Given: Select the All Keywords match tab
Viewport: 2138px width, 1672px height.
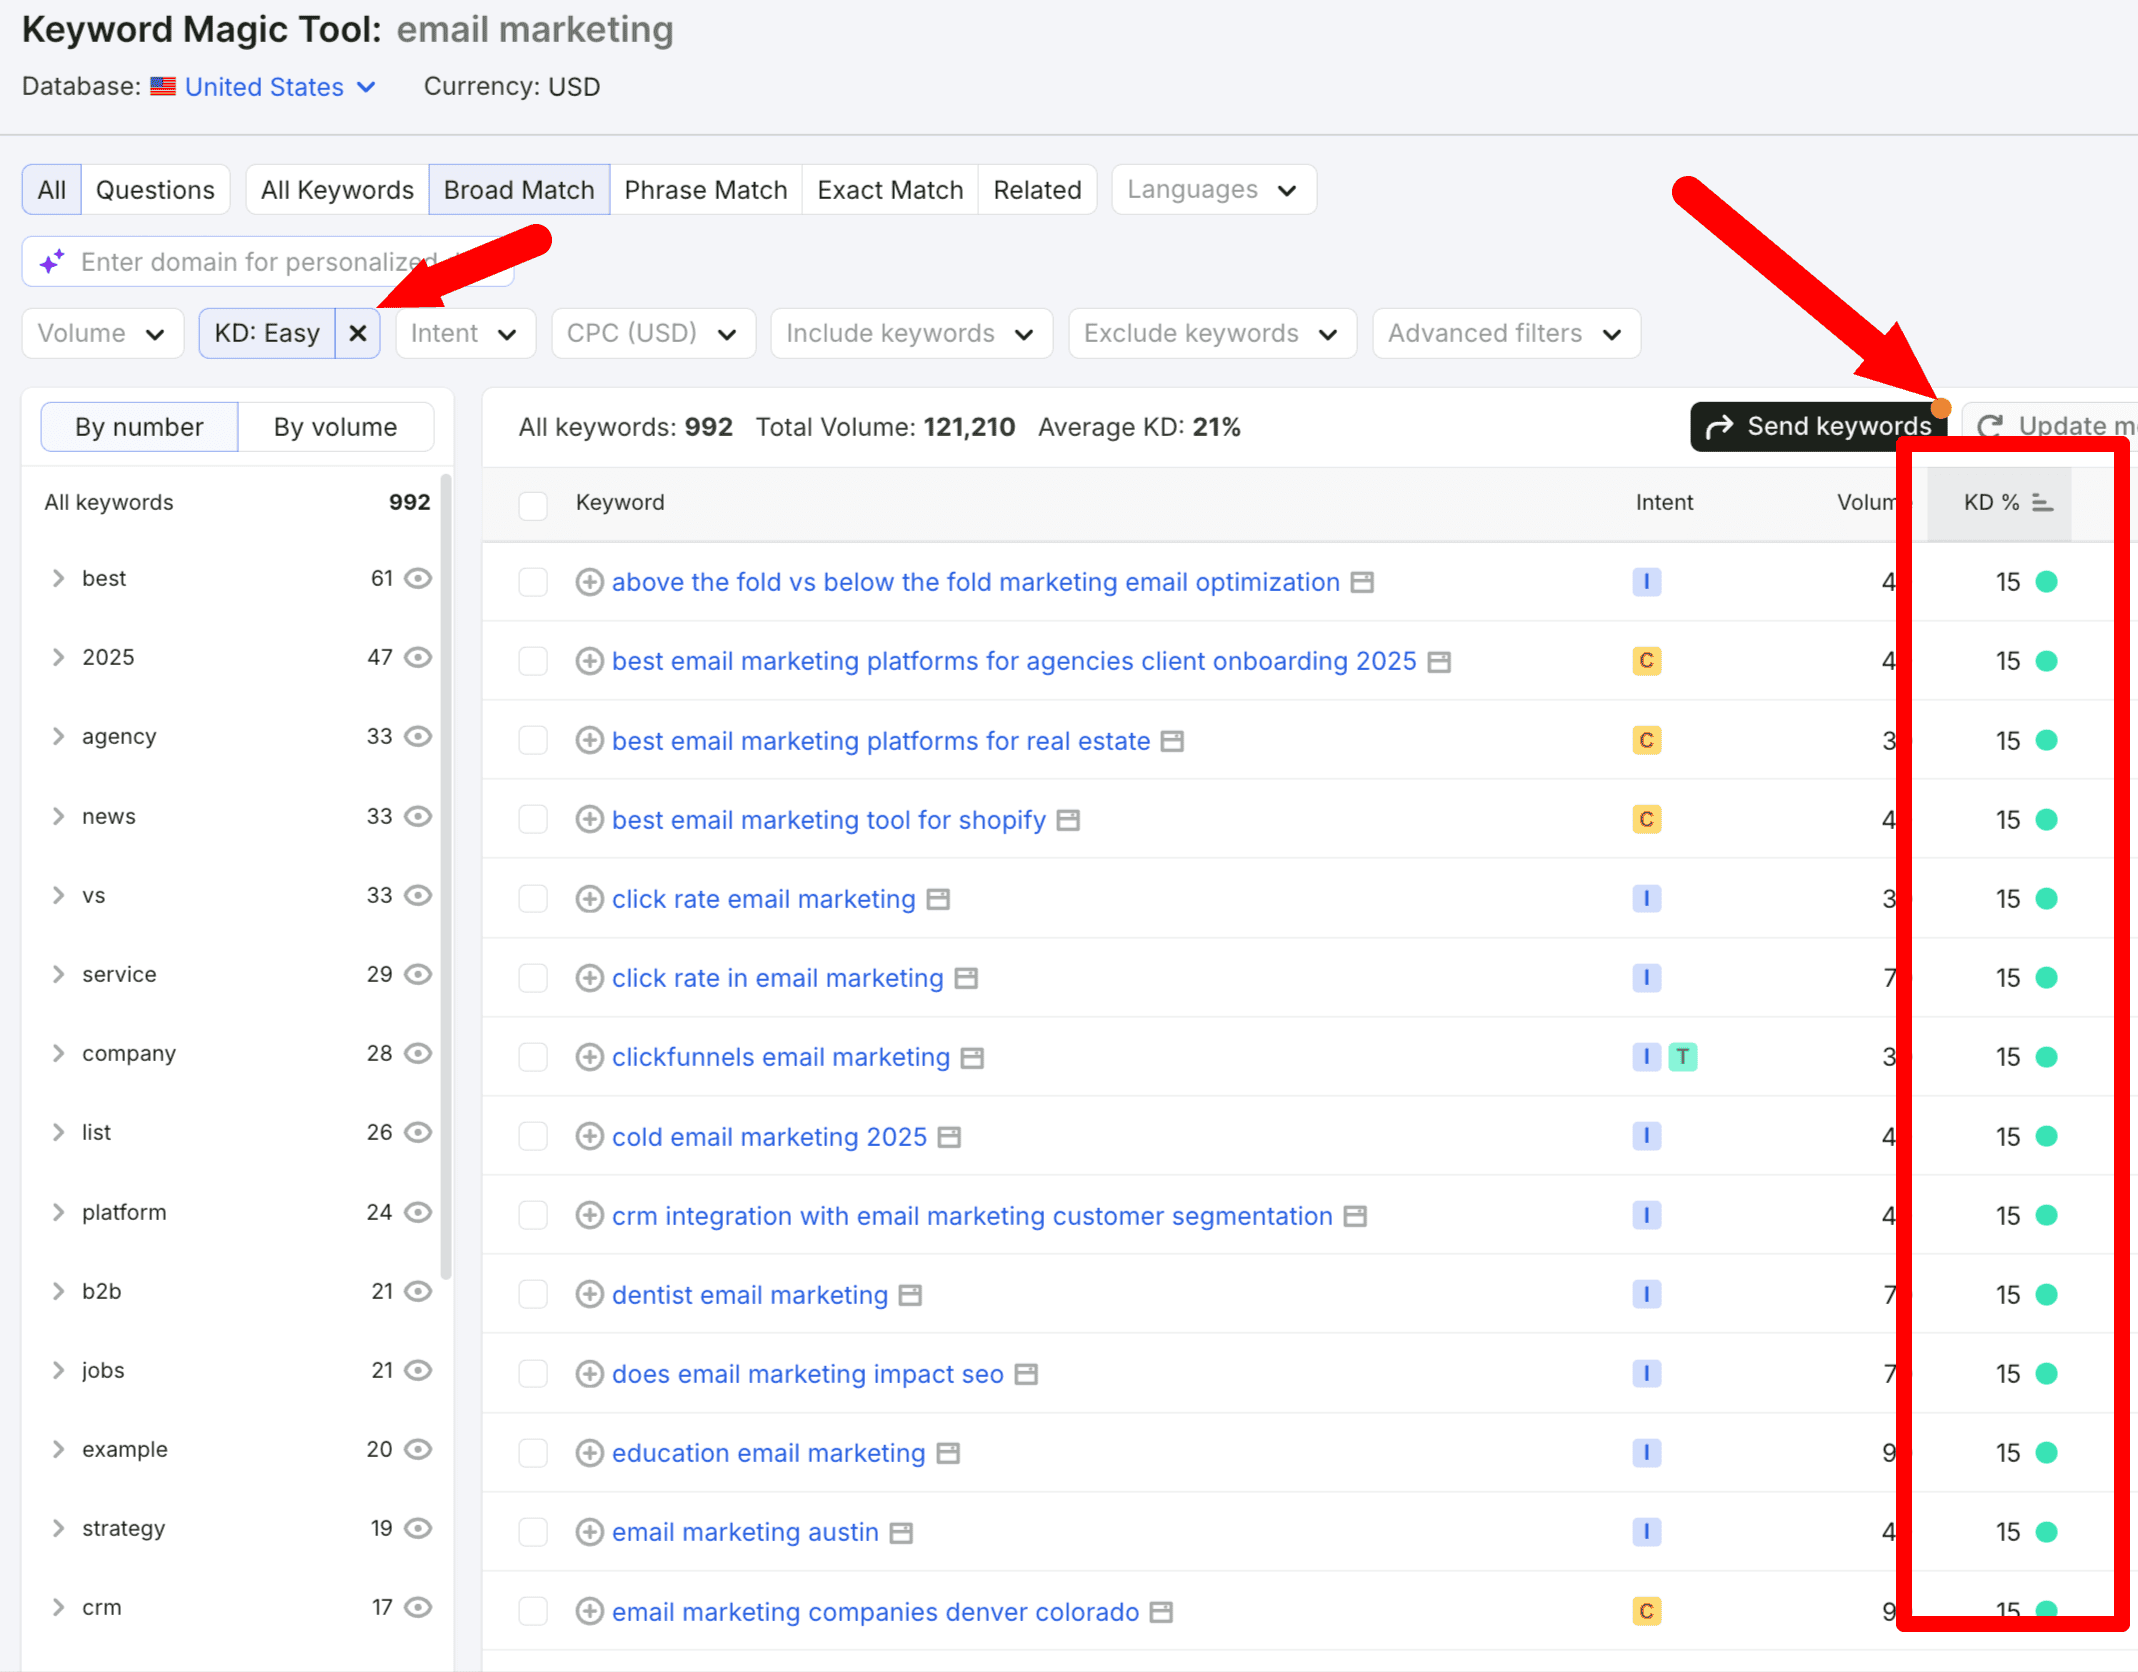Looking at the screenshot, I should pos(337,189).
